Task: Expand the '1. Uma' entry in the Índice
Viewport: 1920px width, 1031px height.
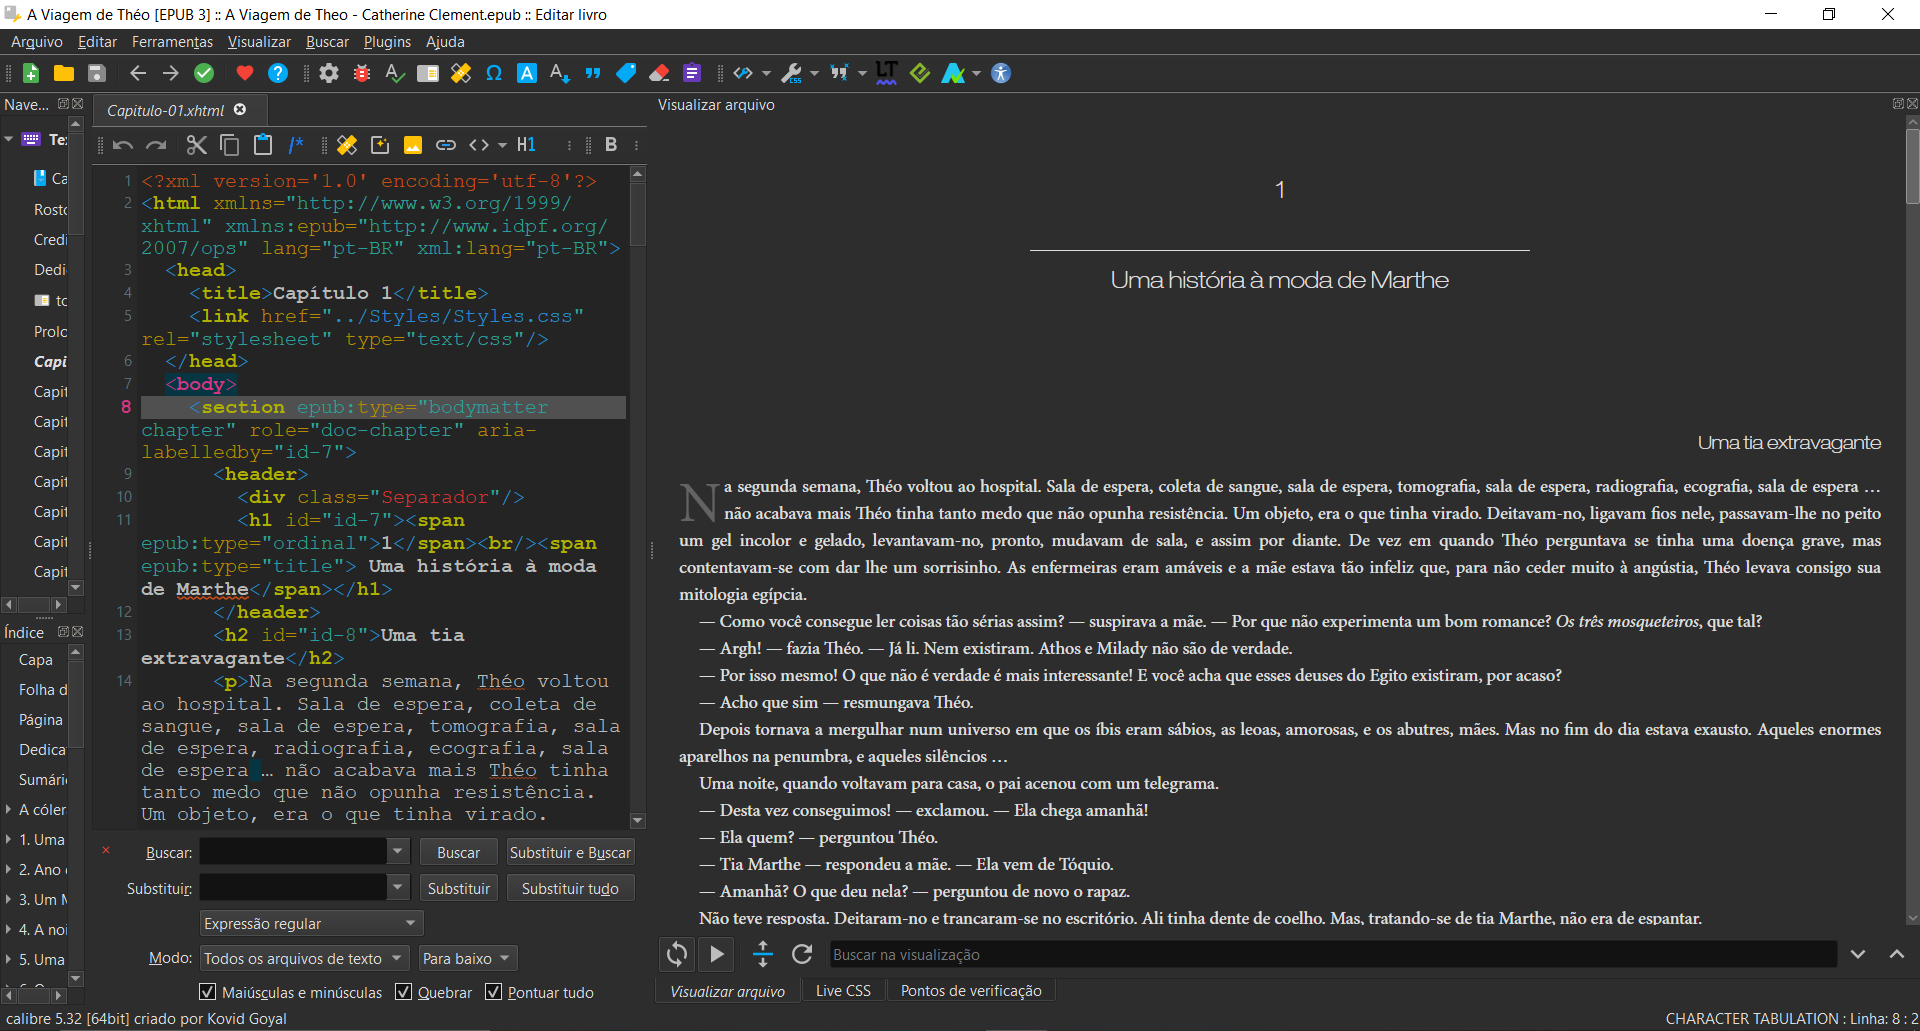Action: [8, 839]
